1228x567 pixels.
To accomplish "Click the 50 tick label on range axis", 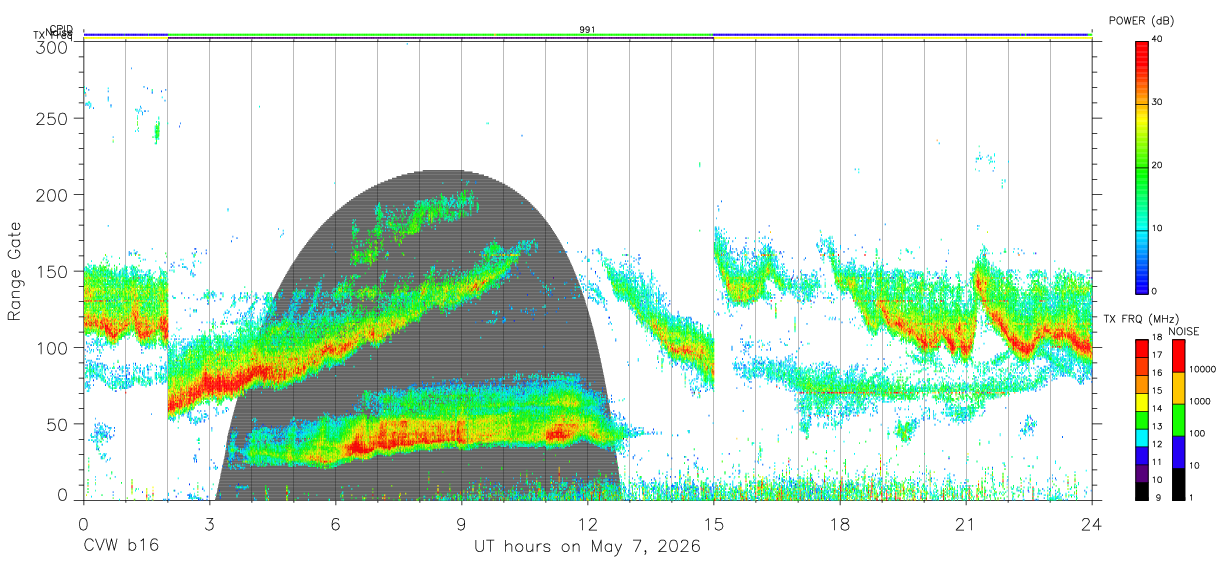I will tap(59, 424).
